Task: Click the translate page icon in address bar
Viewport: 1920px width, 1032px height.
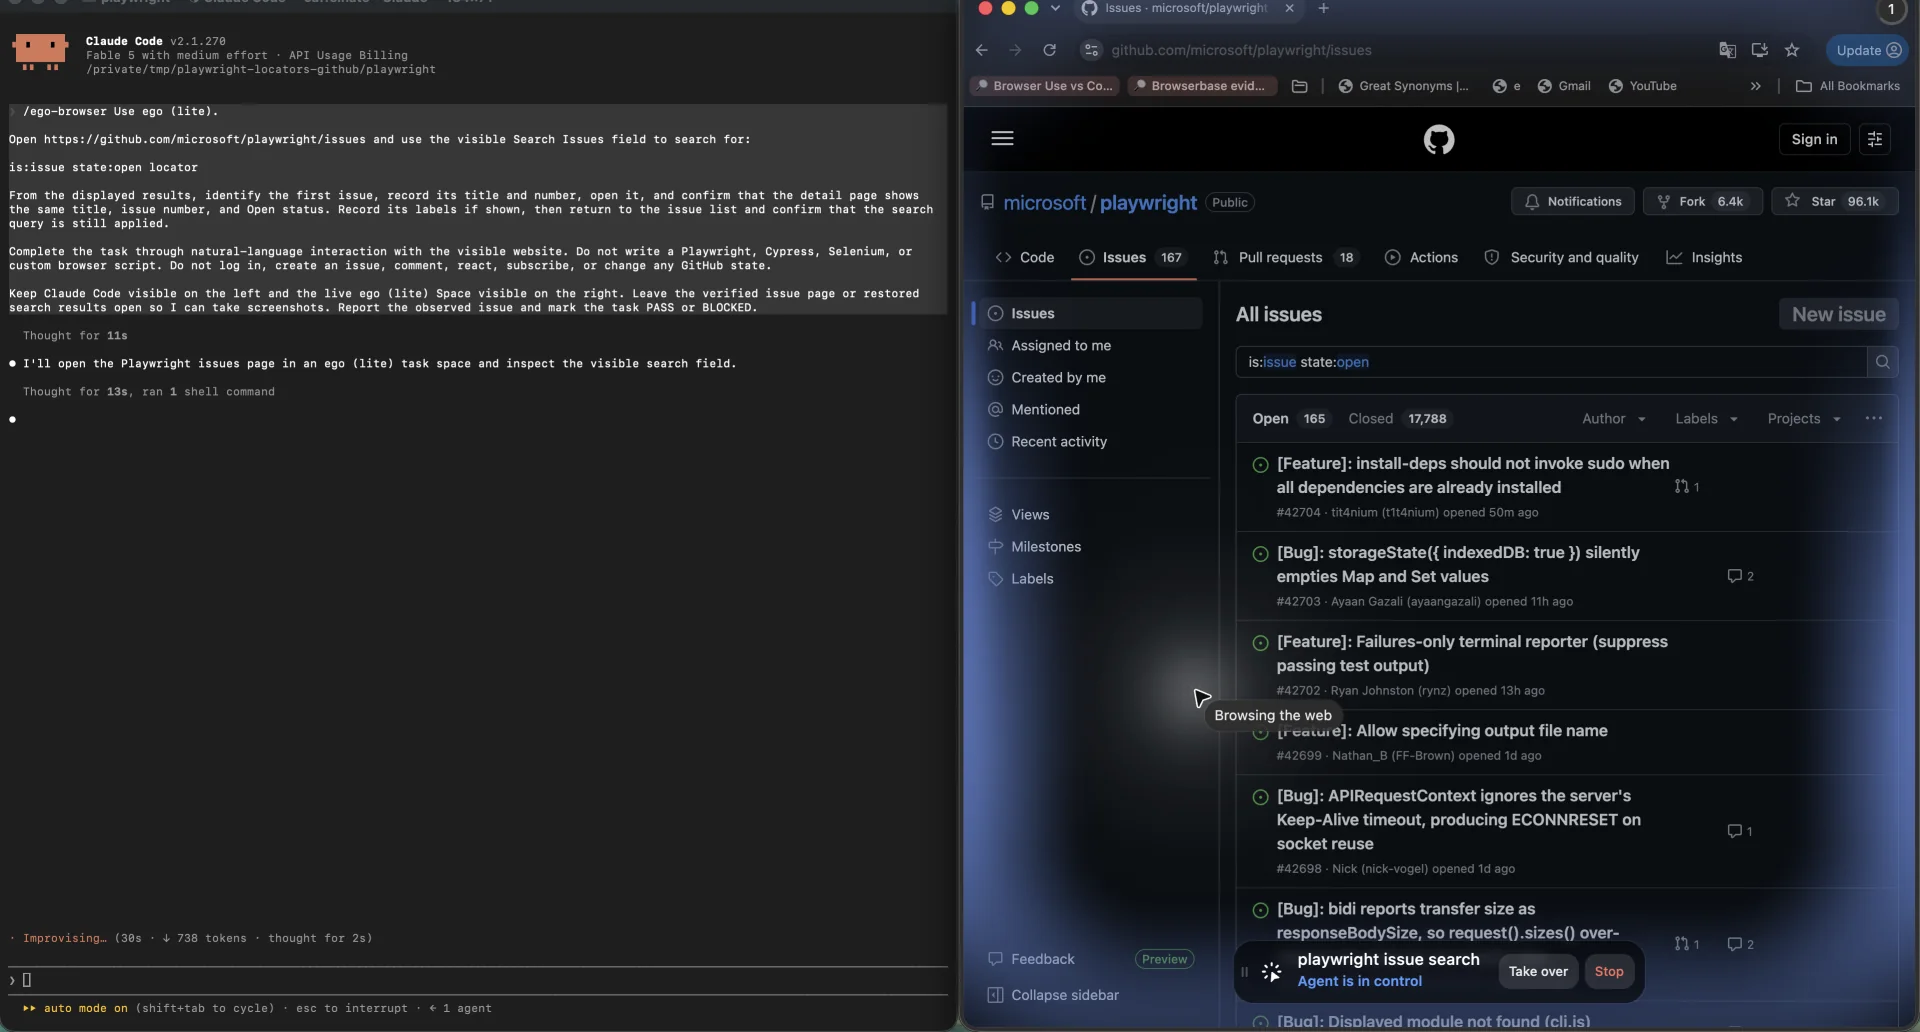Action: coord(1727,50)
